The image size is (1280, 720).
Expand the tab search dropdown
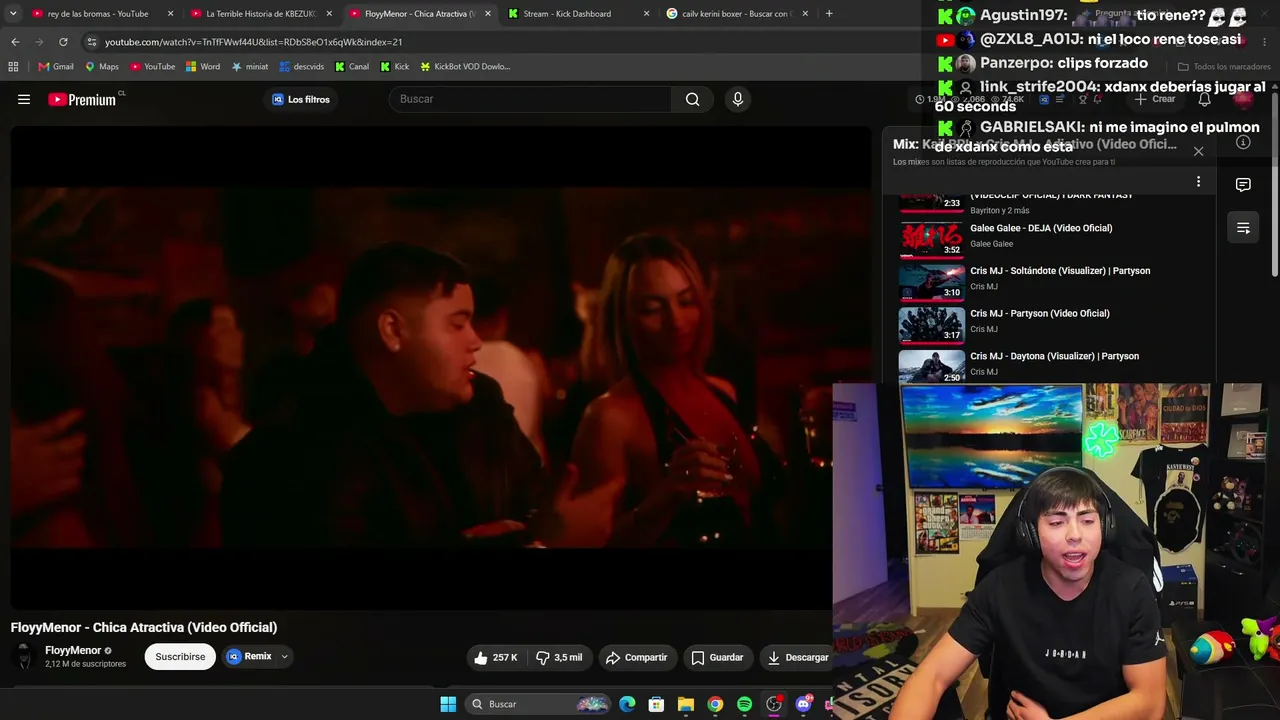pos(13,14)
